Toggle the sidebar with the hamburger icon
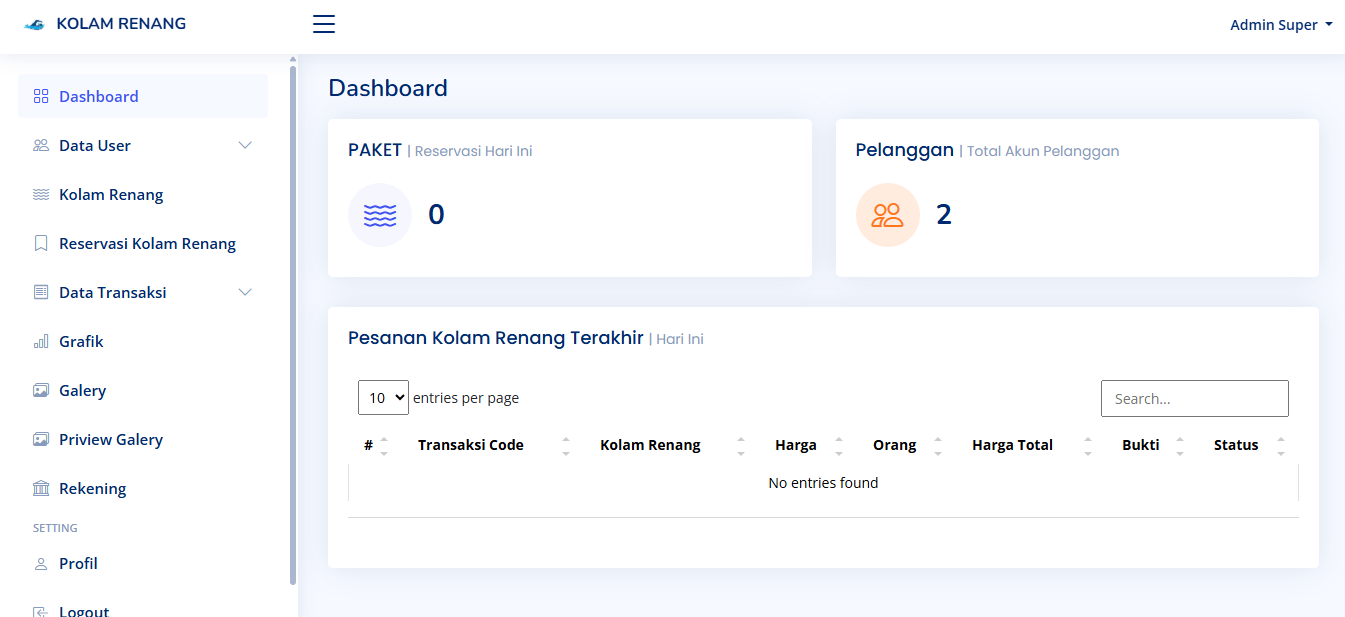Image resolution: width=1345 pixels, height=617 pixels. tap(323, 24)
